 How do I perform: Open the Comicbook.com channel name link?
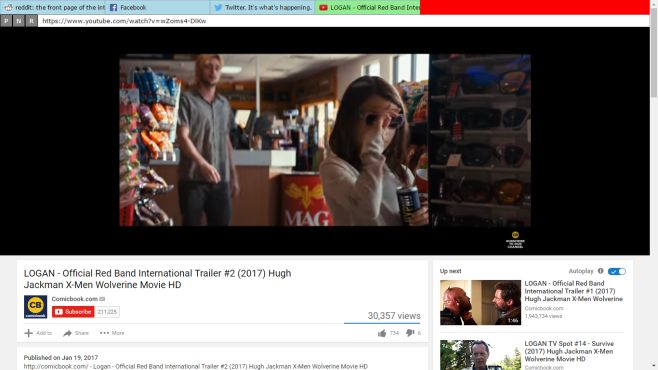tap(74, 299)
